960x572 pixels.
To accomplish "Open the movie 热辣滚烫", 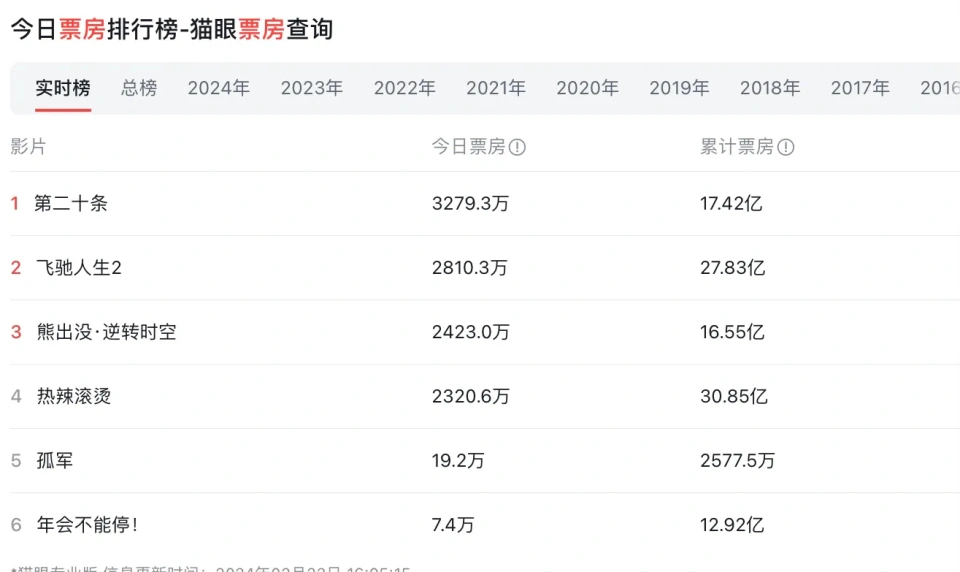I will pyautogui.click(x=74, y=396).
